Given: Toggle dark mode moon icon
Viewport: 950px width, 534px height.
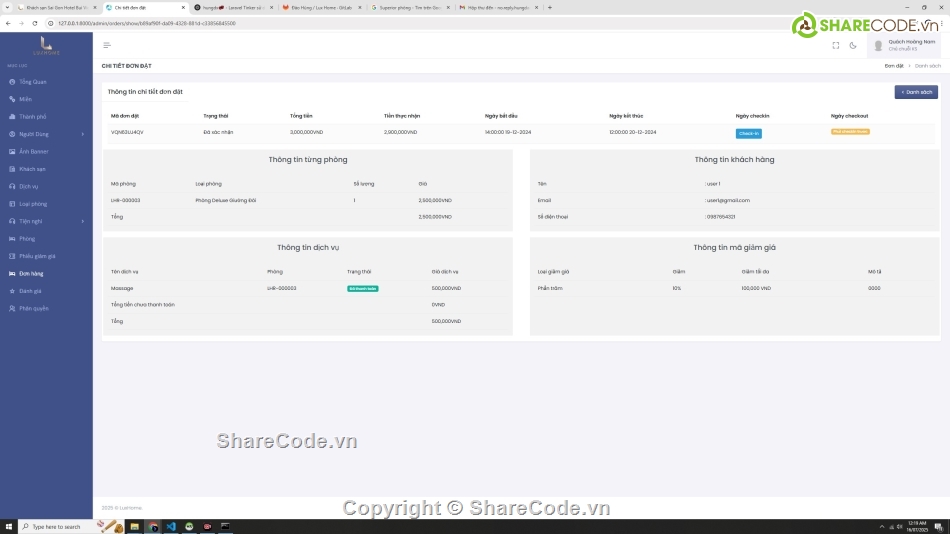Looking at the screenshot, I should (x=853, y=45).
